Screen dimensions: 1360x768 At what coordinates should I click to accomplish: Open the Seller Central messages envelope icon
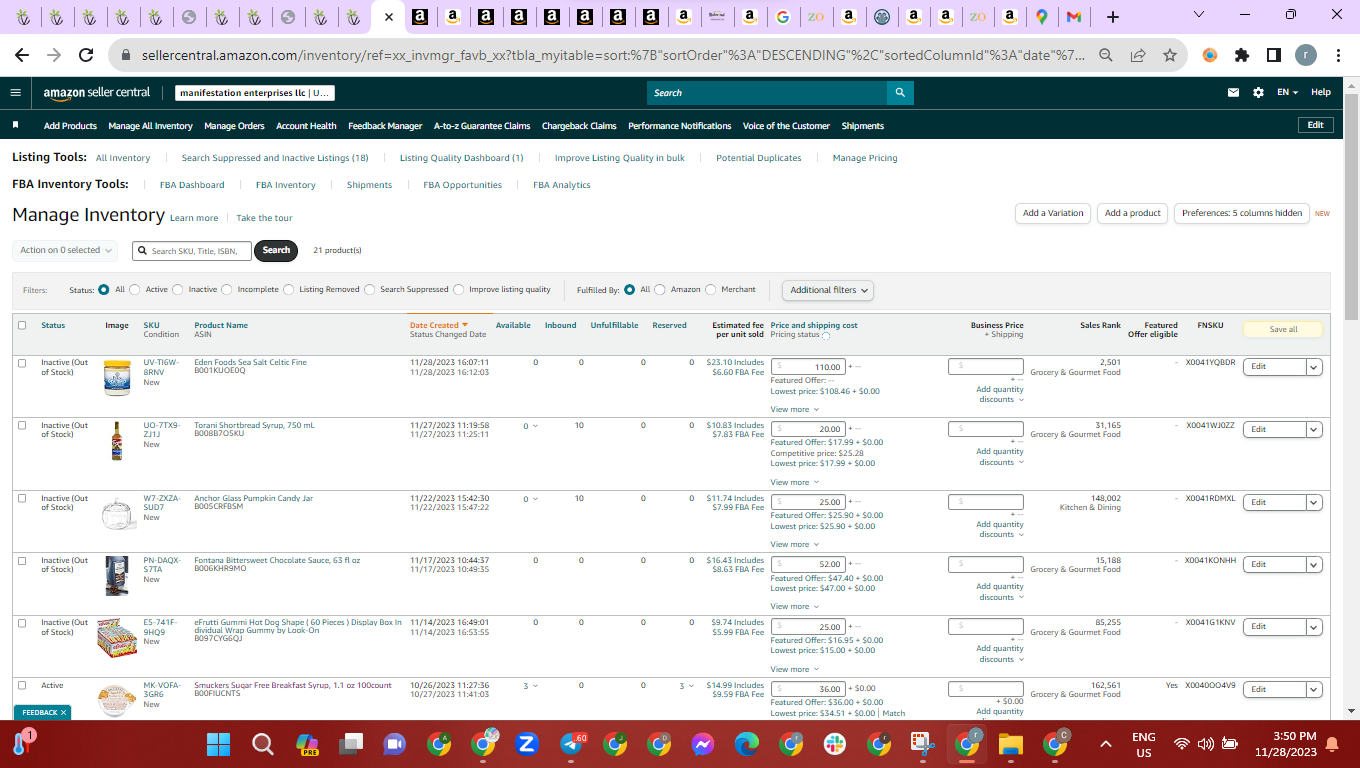pyautogui.click(x=1234, y=92)
